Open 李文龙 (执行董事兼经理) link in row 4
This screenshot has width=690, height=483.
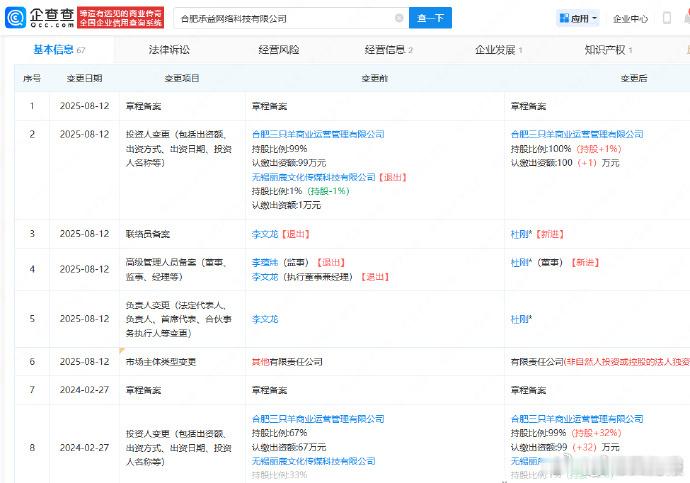point(265,277)
